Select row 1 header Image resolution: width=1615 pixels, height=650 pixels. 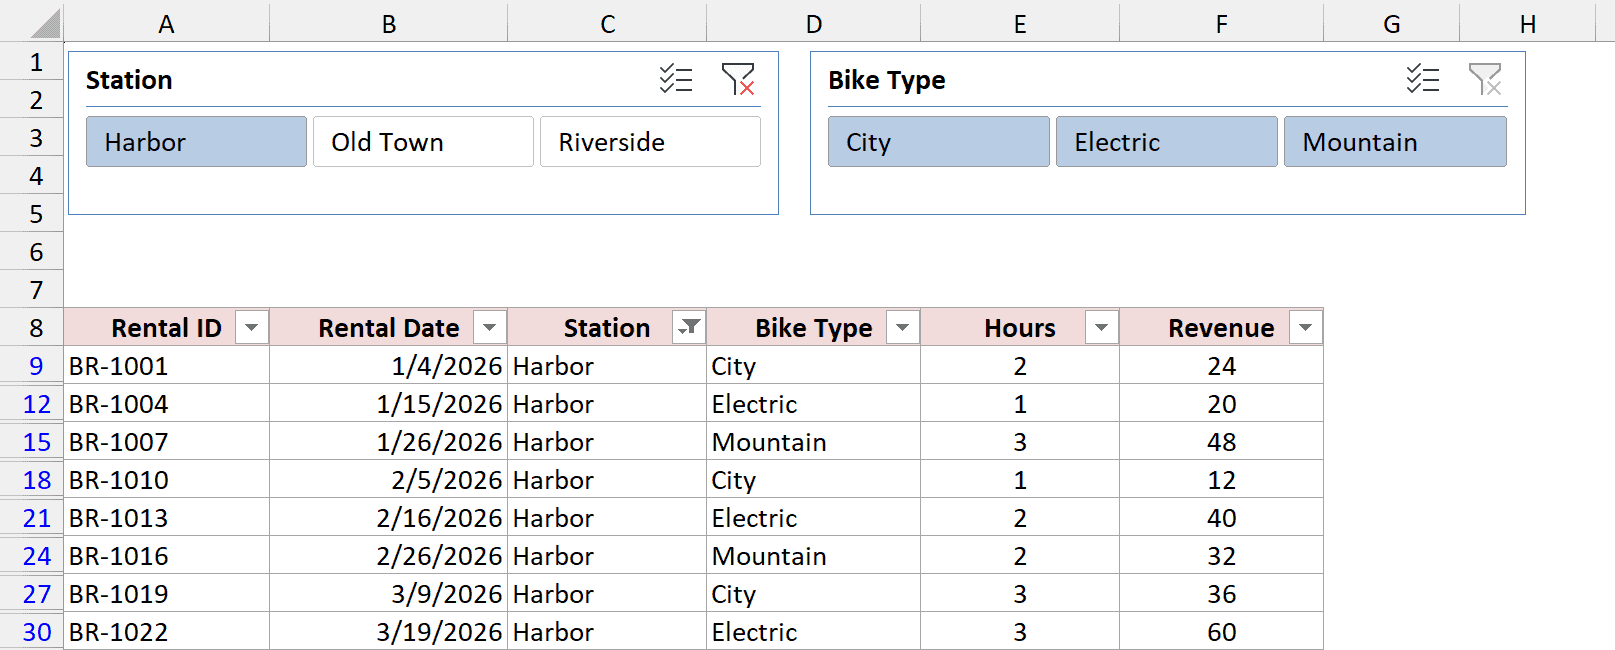click(32, 62)
